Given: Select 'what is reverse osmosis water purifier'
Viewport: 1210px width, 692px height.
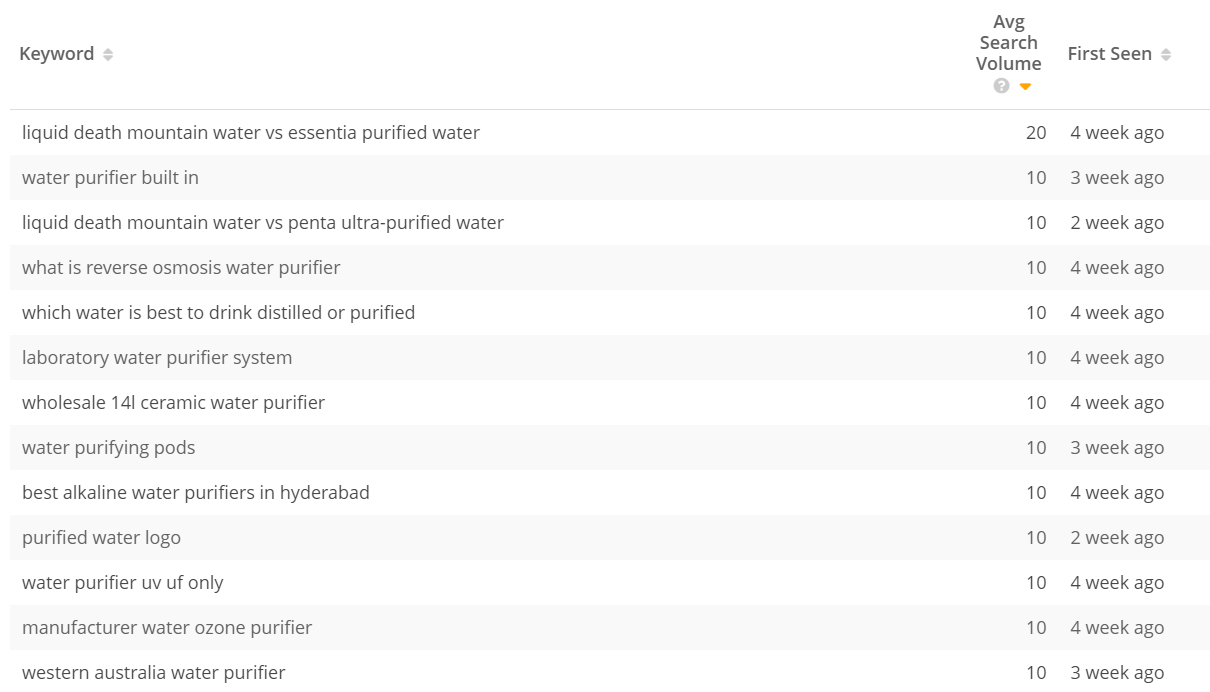Looking at the screenshot, I should coord(181,267).
